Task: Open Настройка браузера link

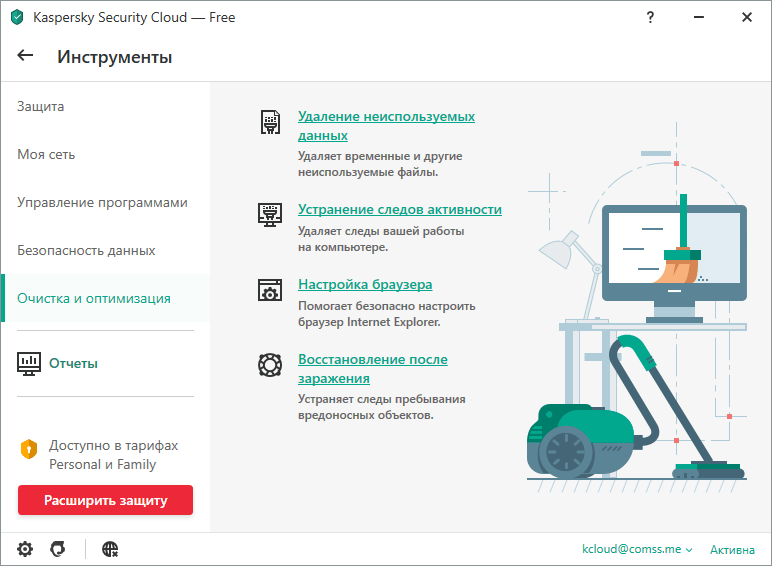Action: point(365,284)
